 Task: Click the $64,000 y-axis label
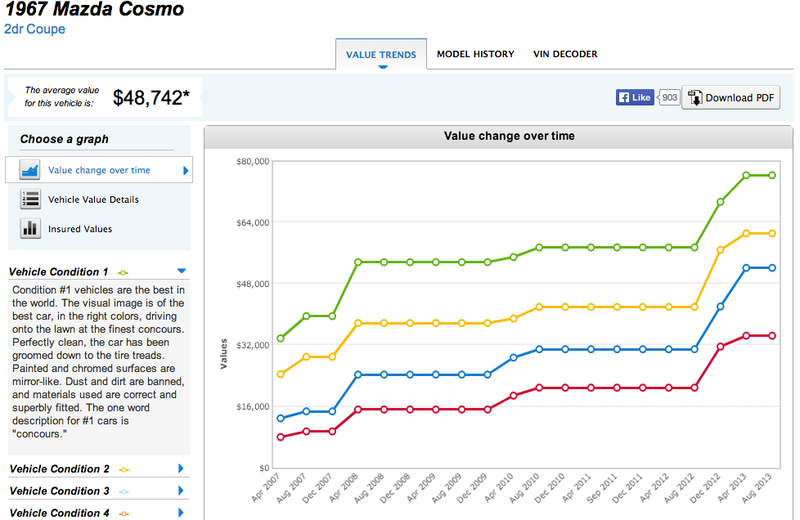tap(253, 222)
